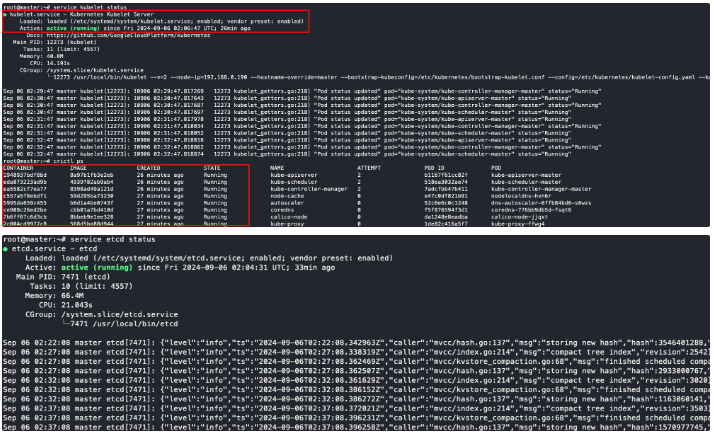Screen dimensions: 714x434
Task: Click the 'CPU: 21.043s' value
Action: coord(77,305)
